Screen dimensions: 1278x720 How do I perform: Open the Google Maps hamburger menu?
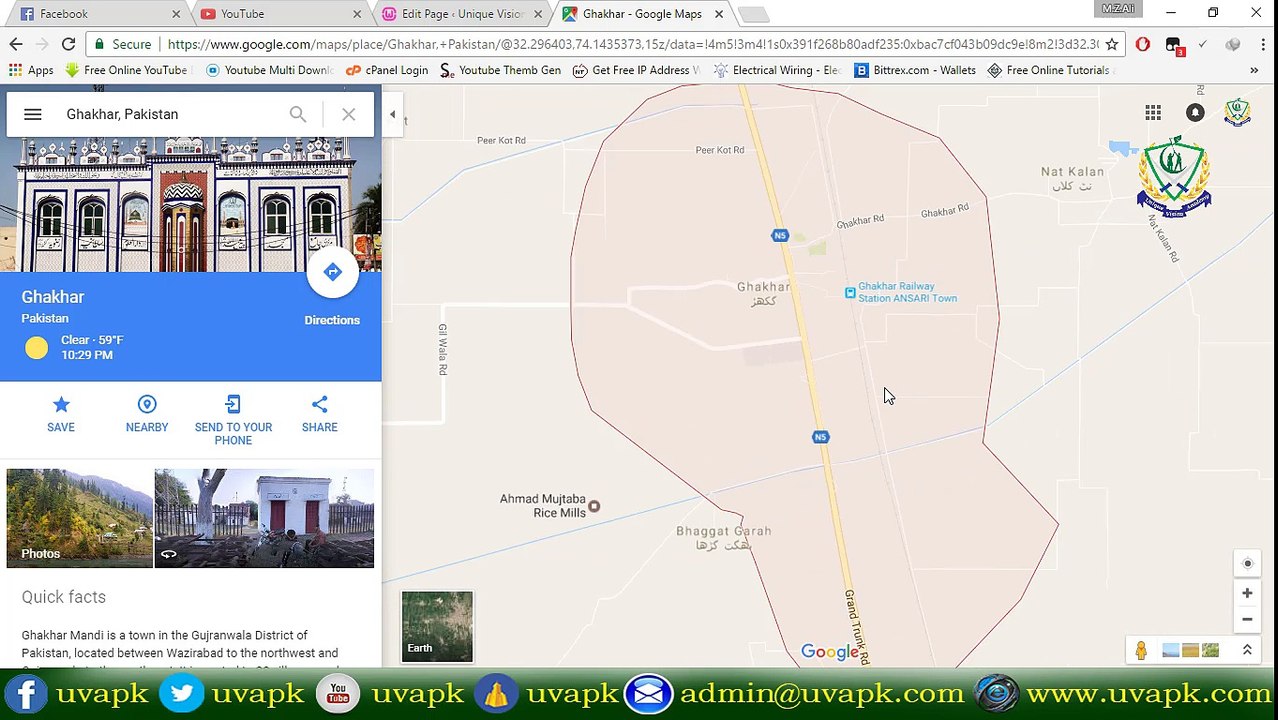32,114
